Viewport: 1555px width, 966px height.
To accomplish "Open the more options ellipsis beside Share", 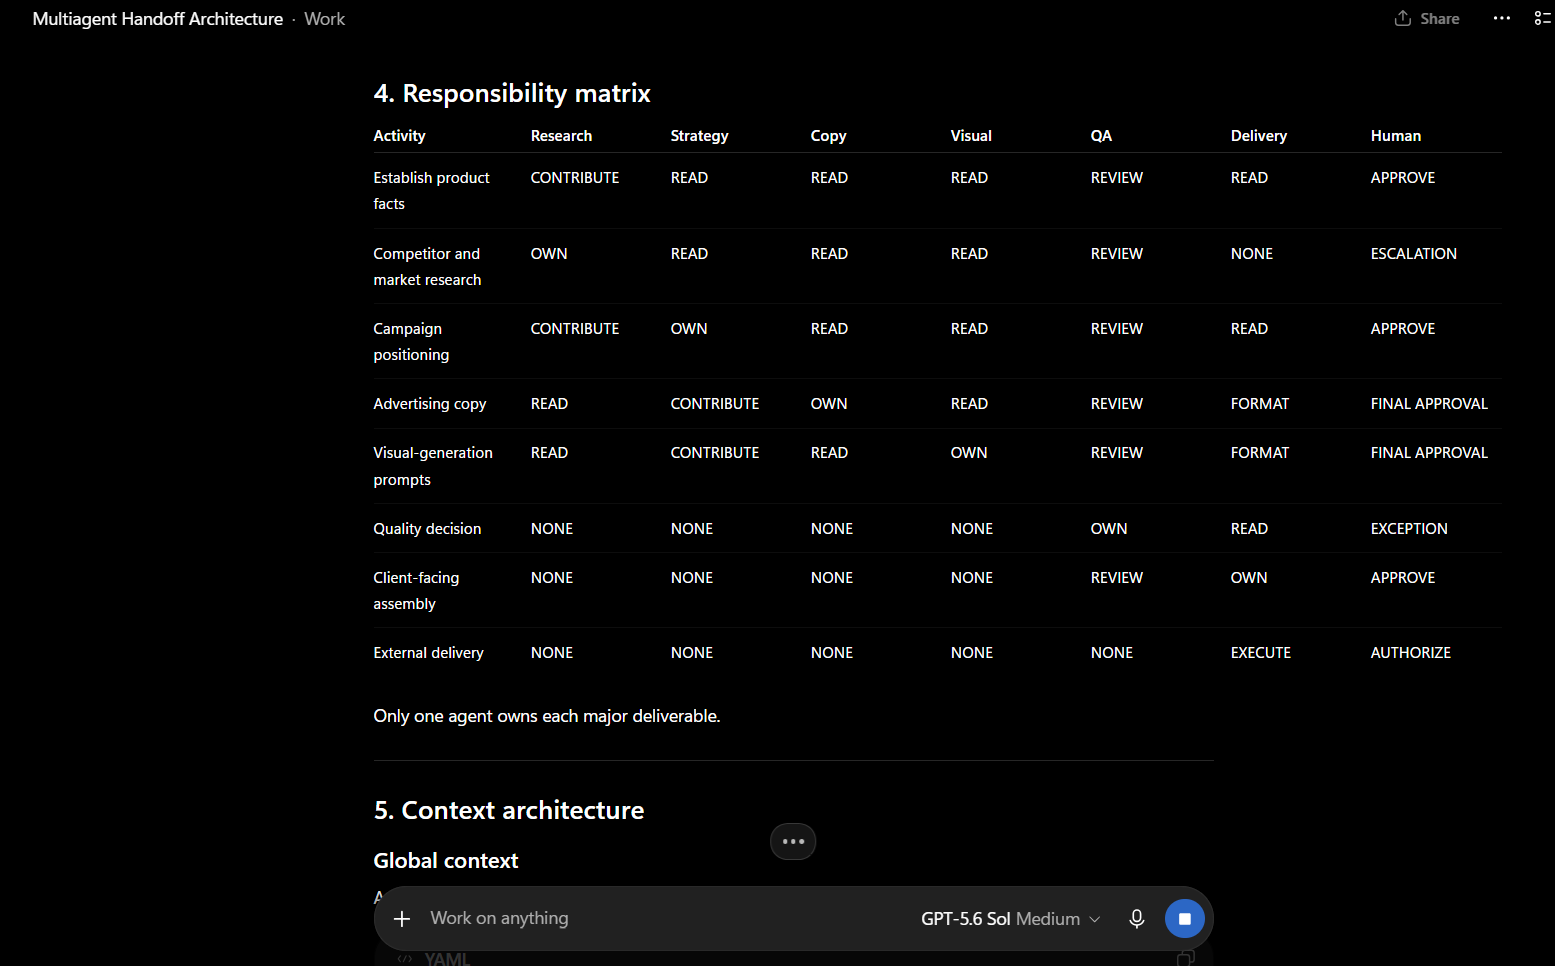I will click(1502, 19).
